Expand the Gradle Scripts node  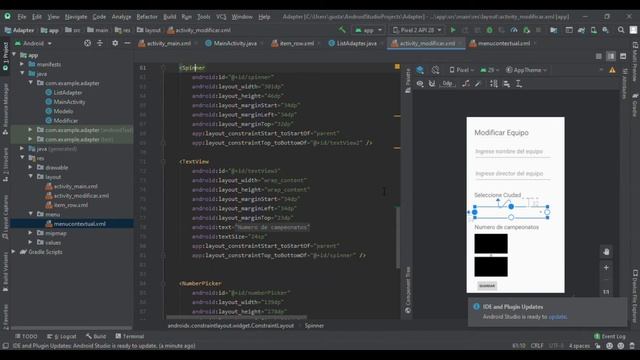tap(13, 252)
